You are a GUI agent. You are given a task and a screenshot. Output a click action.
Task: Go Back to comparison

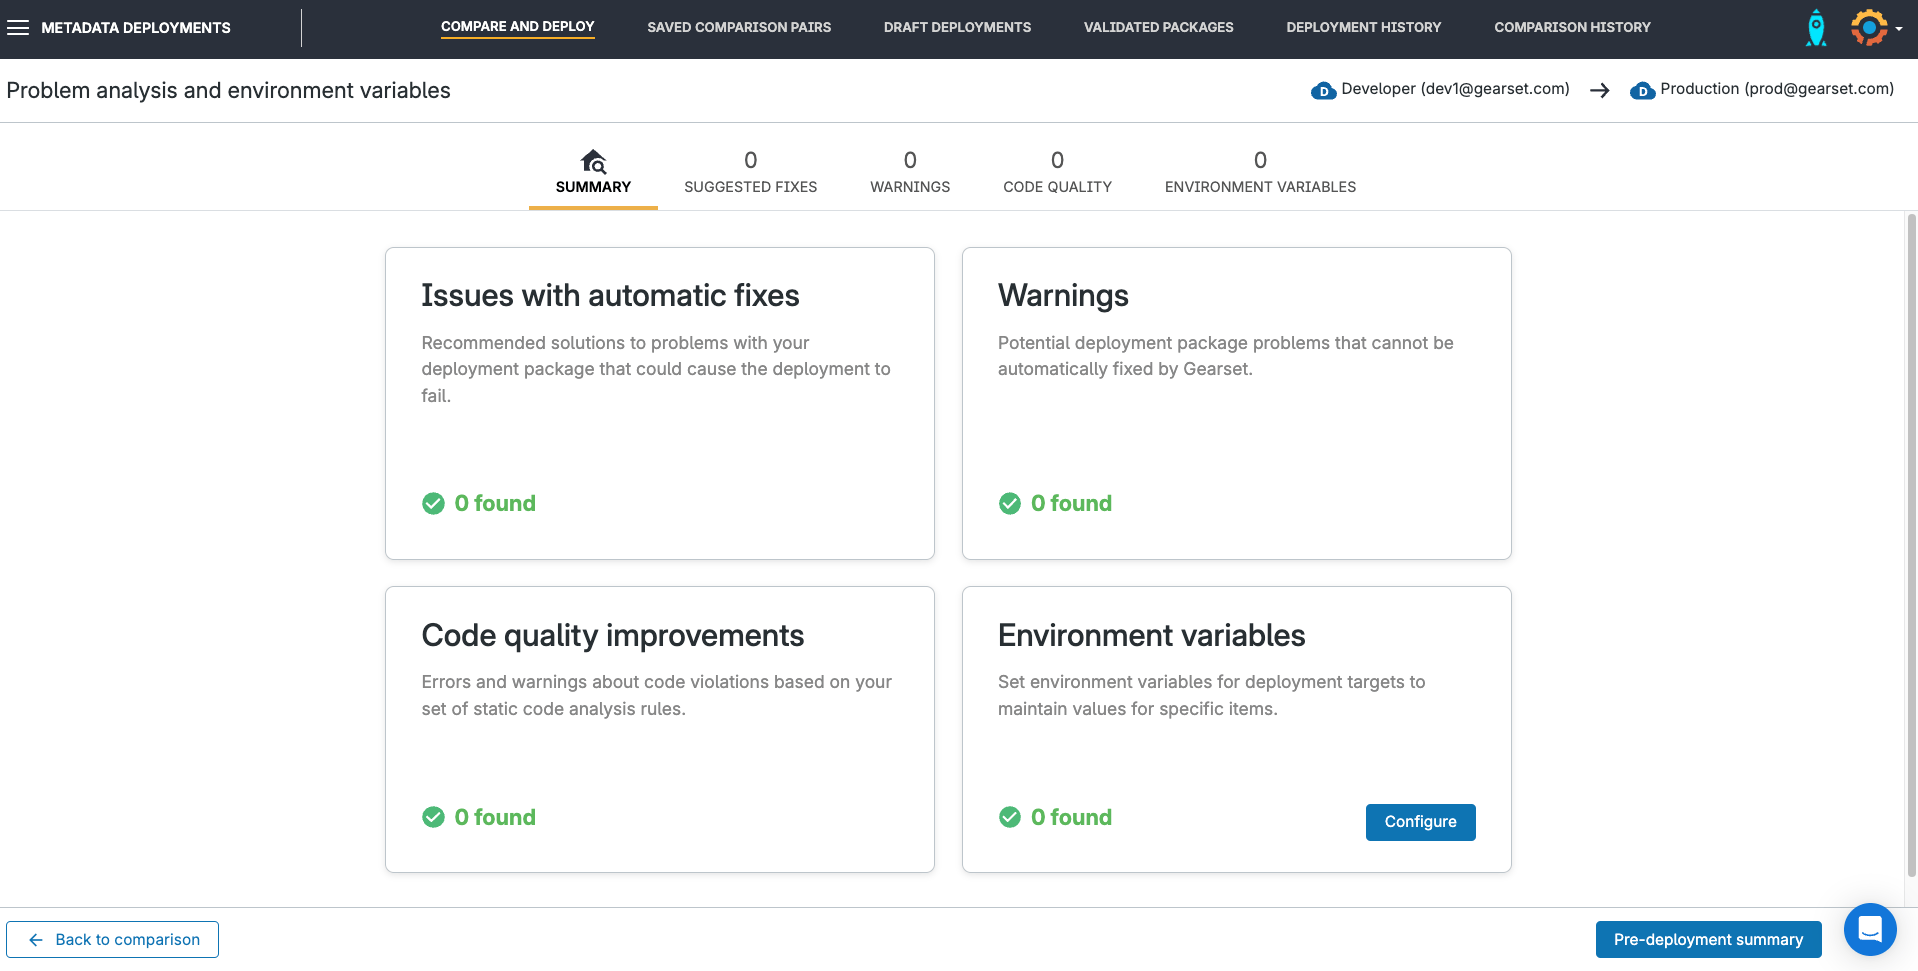click(x=112, y=939)
